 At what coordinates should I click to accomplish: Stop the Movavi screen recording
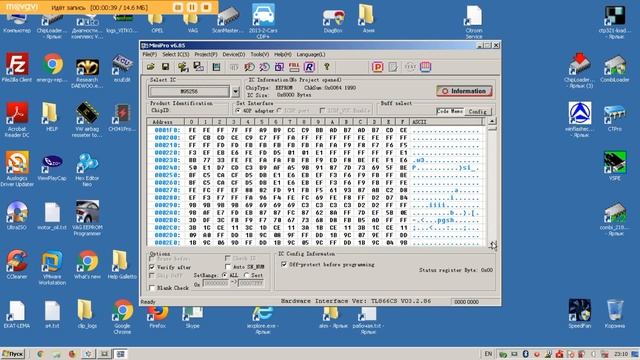207,7
